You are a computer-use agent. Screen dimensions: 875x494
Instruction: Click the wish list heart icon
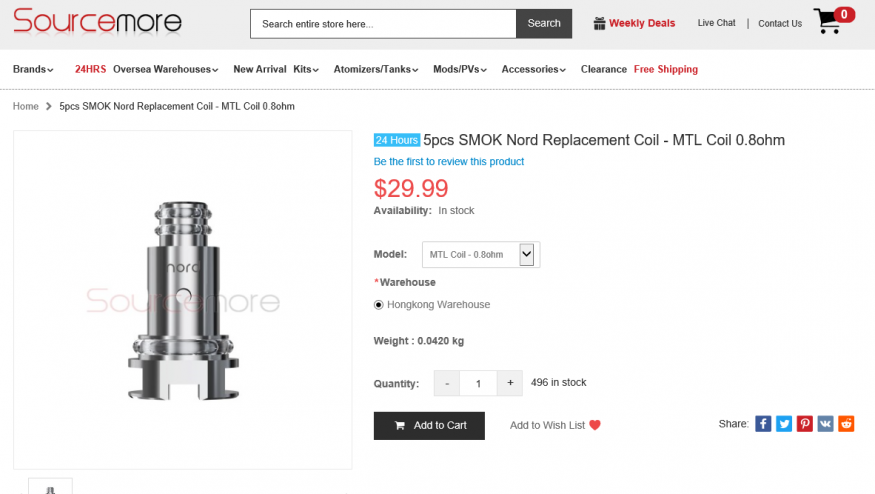595,425
